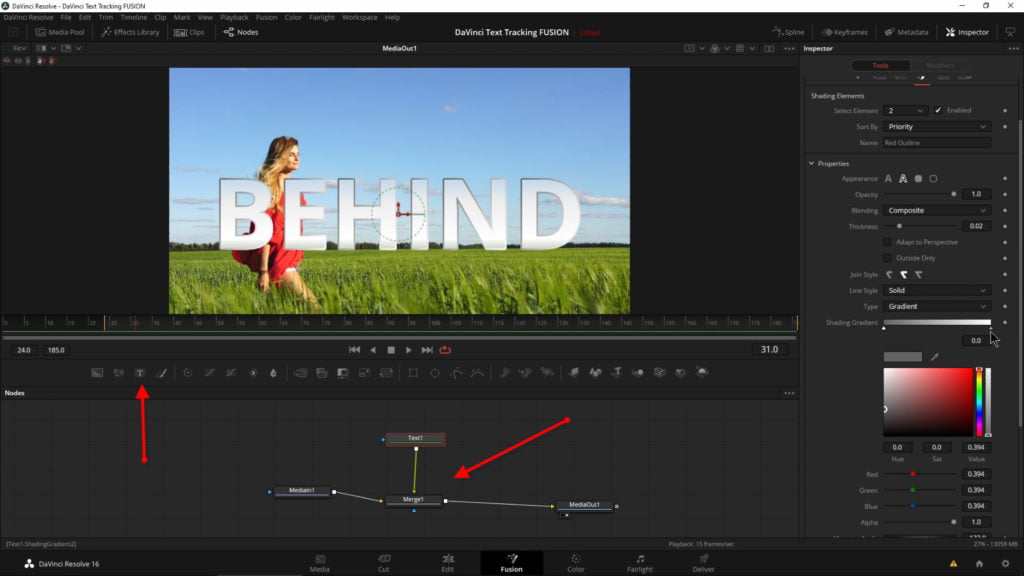Enable Adapt to Perspective checkbox

[x=887, y=242]
